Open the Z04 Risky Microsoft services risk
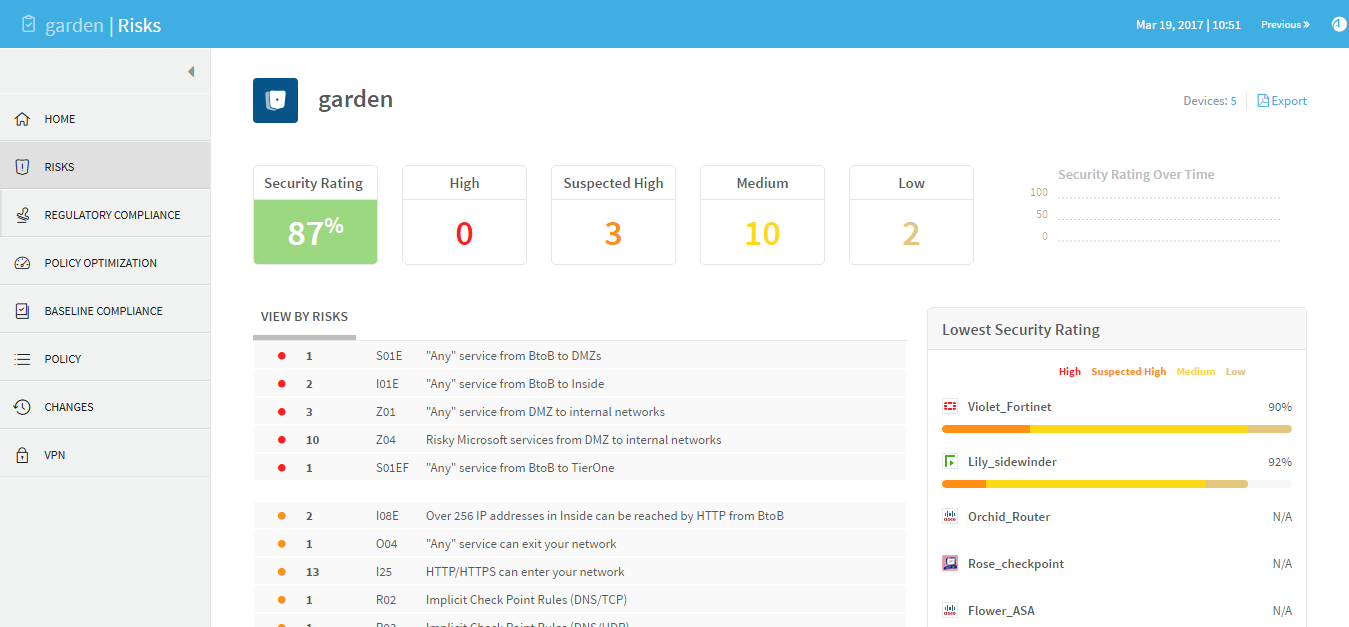The width and height of the screenshot is (1349, 627). pos(573,440)
